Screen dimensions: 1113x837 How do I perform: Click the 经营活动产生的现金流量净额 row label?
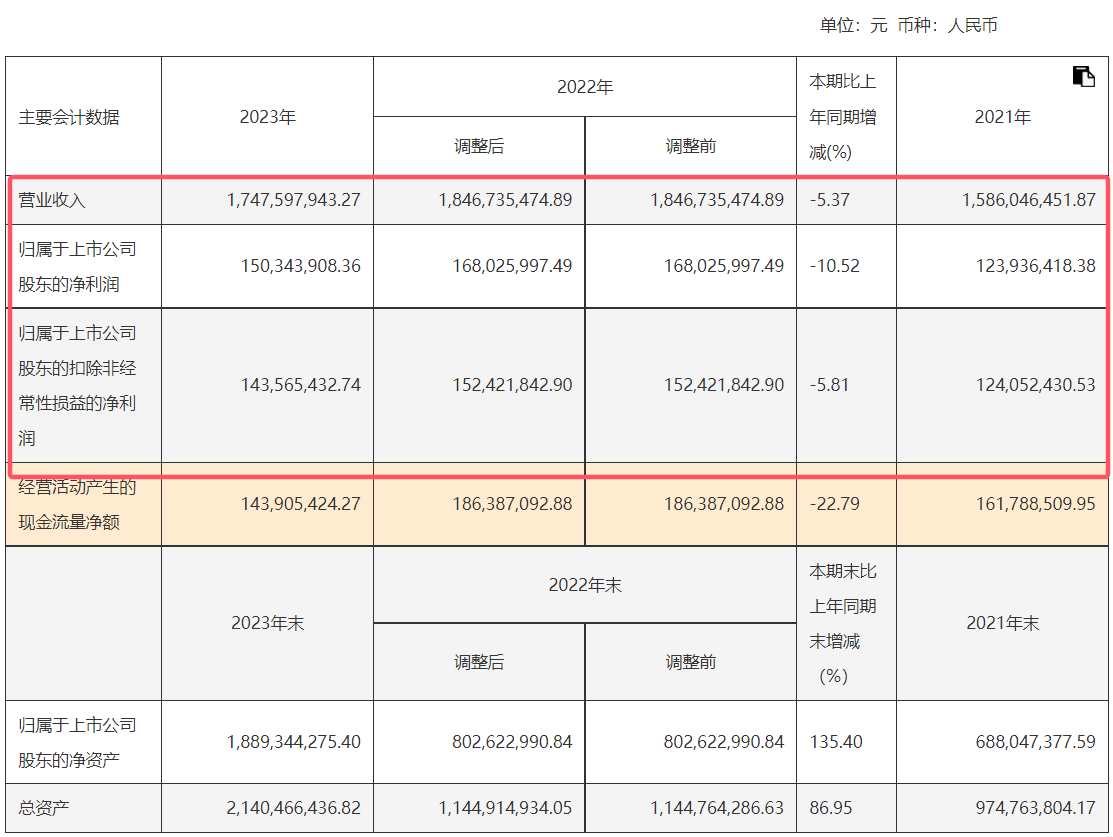[78, 505]
